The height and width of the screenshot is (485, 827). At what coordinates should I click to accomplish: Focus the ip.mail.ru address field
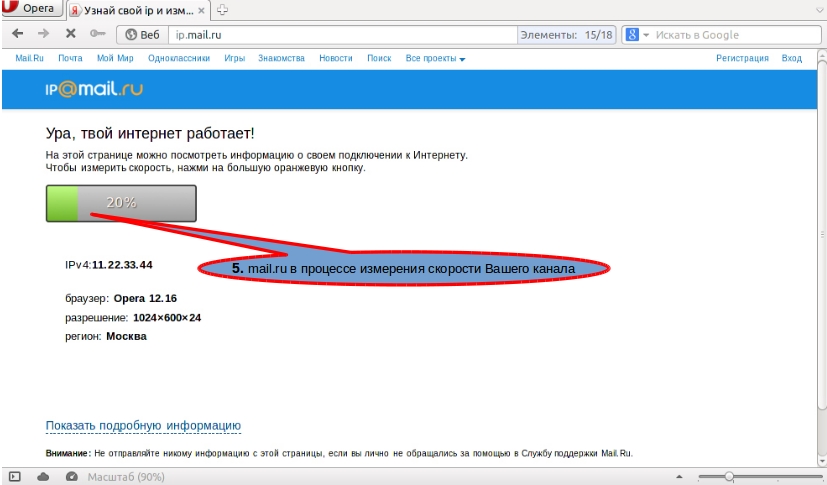(343, 35)
